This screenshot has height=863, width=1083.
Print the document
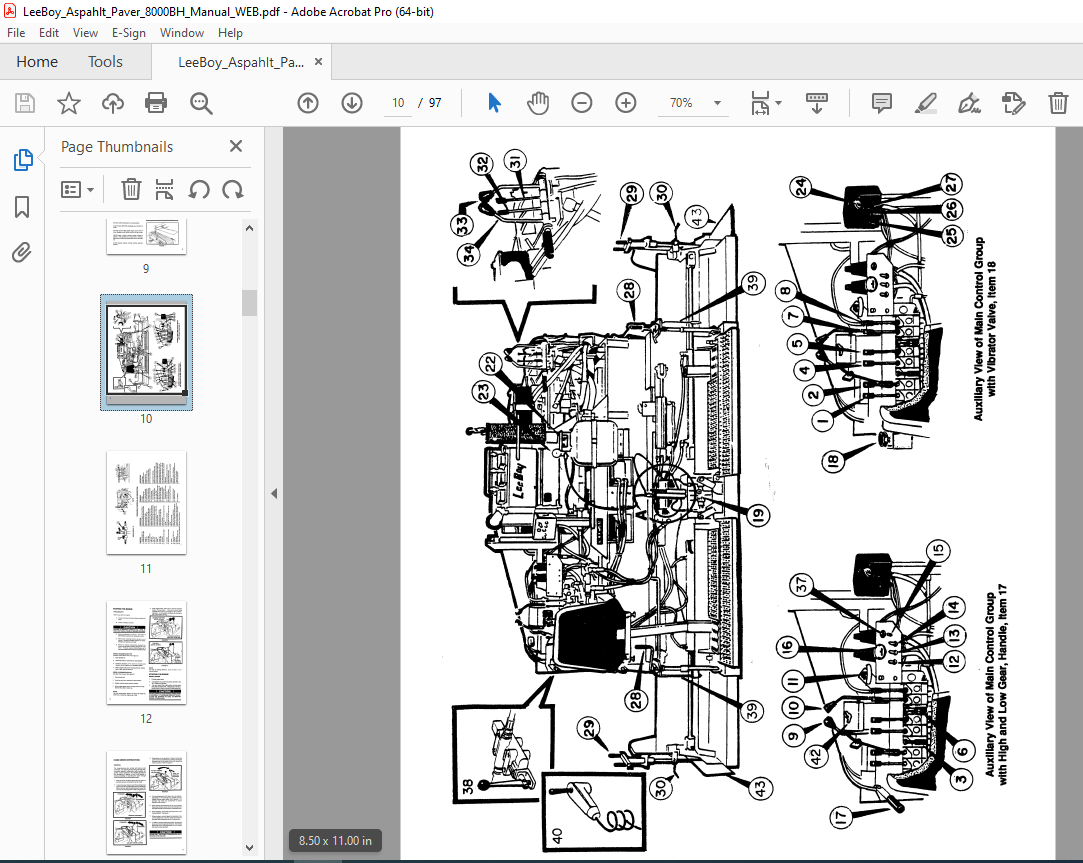click(156, 103)
